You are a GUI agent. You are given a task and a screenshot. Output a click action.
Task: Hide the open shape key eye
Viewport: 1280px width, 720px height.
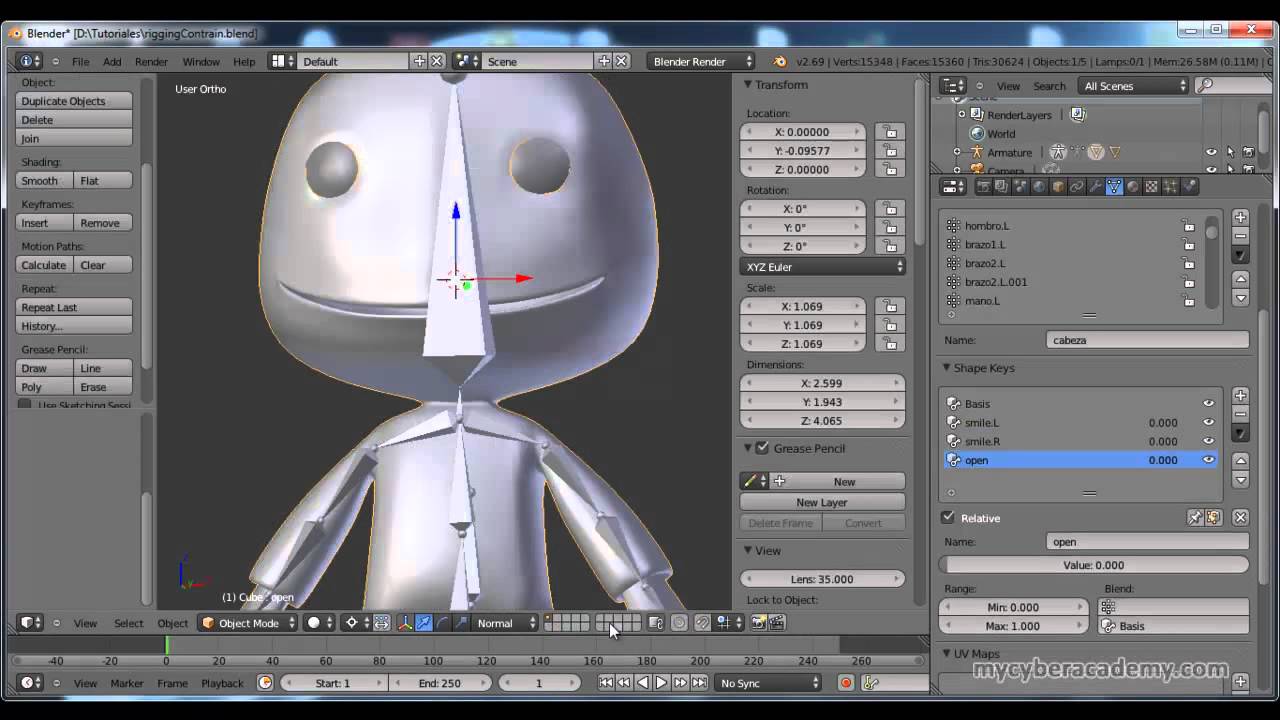(x=1208, y=460)
